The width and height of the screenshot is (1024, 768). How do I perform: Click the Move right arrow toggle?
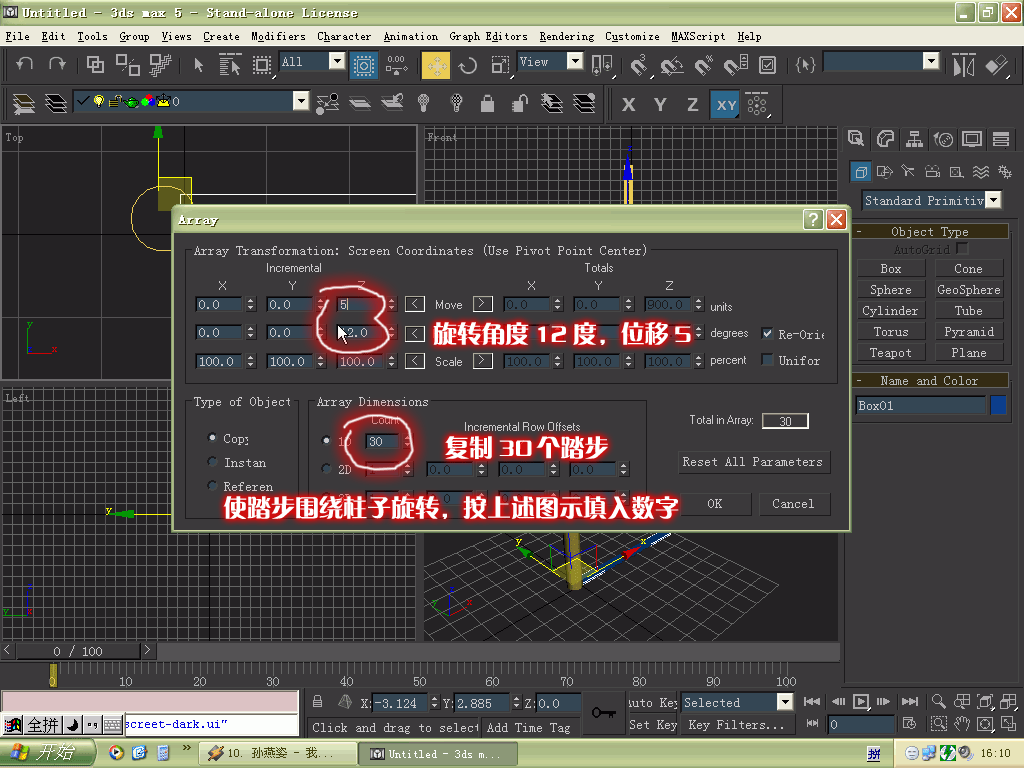coord(483,304)
